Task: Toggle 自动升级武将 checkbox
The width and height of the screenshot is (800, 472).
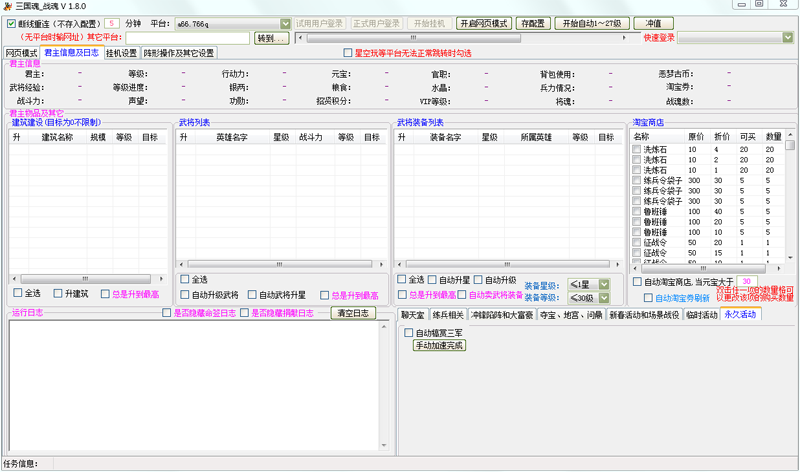Action: pyautogui.click(x=185, y=295)
